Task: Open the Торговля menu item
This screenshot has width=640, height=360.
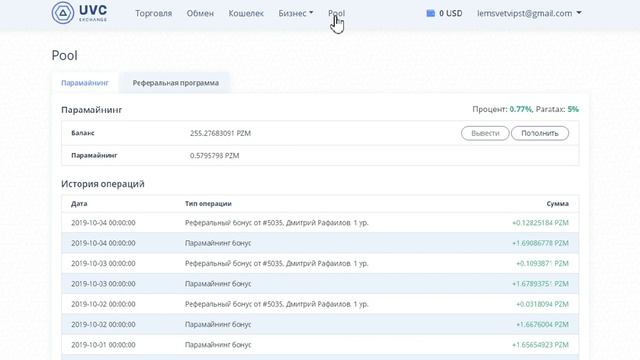Action: click(x=153, y=13)
